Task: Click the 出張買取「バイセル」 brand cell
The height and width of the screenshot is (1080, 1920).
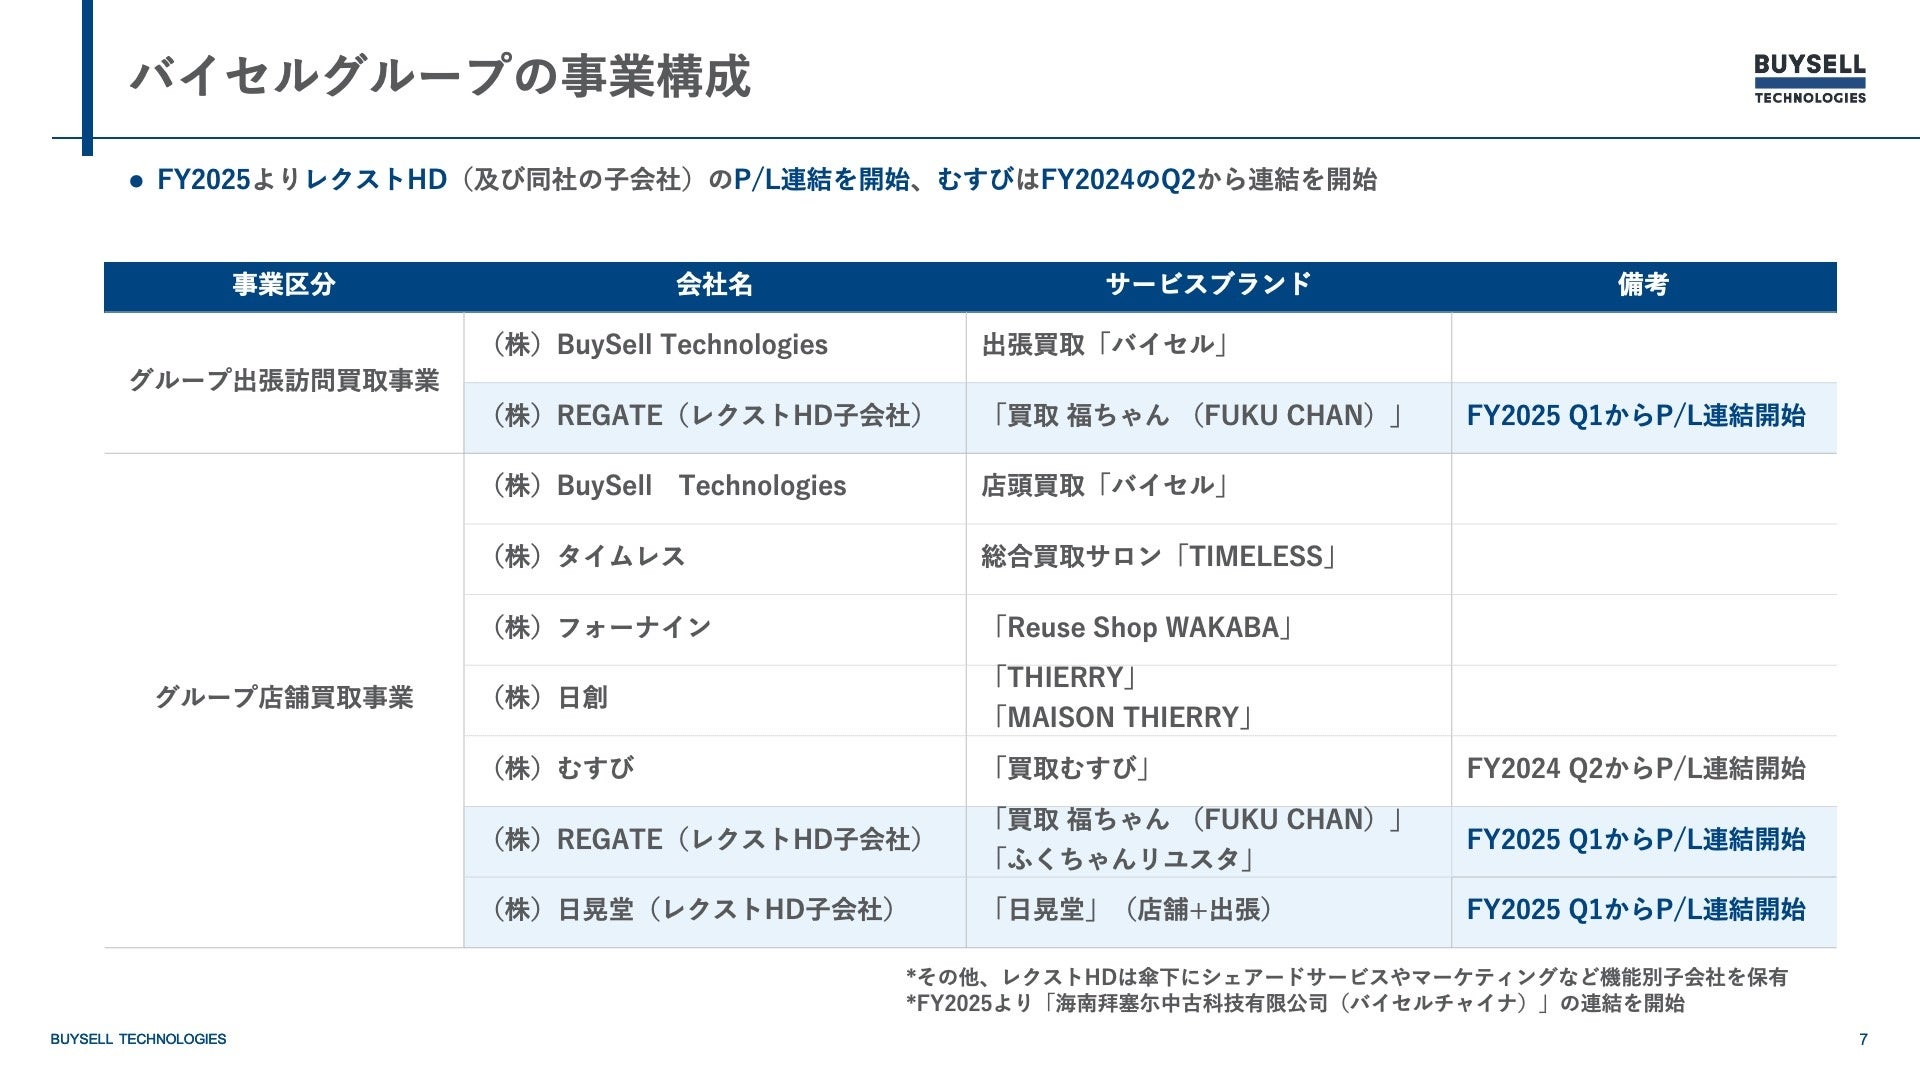Action: [1106, 345]
